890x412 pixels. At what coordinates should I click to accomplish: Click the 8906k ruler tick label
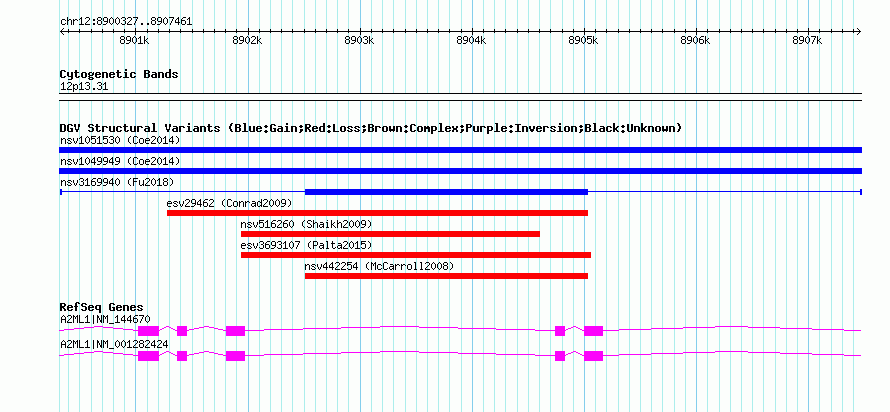coord(695,40)
